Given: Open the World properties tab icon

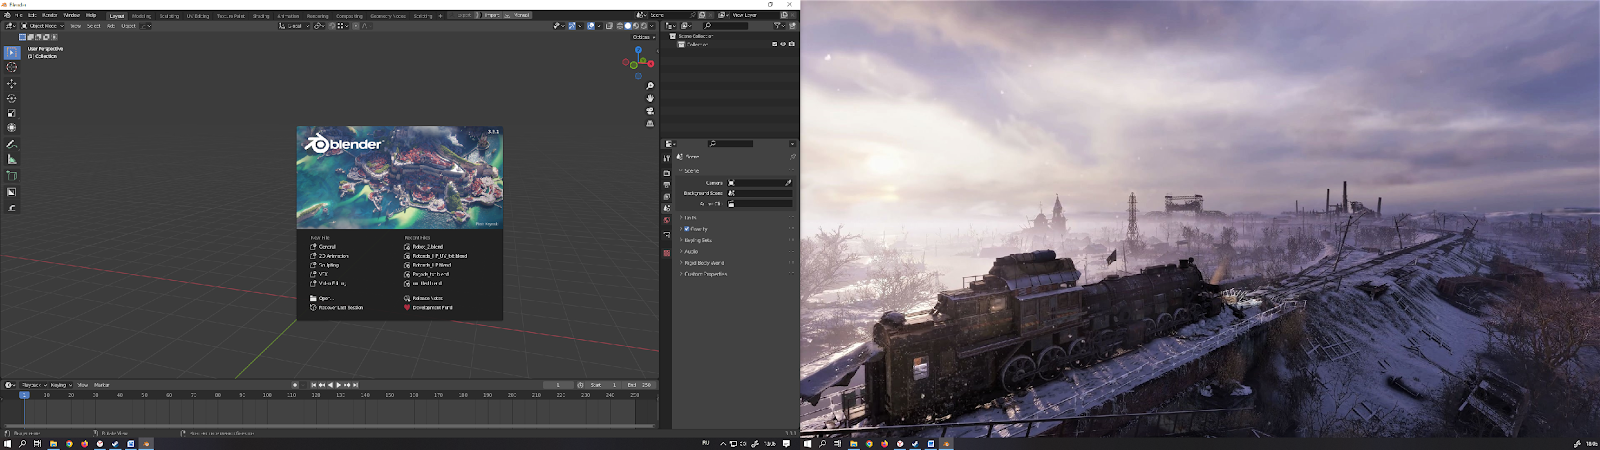Looking at the screenshot, I should [x=667, y=220].
